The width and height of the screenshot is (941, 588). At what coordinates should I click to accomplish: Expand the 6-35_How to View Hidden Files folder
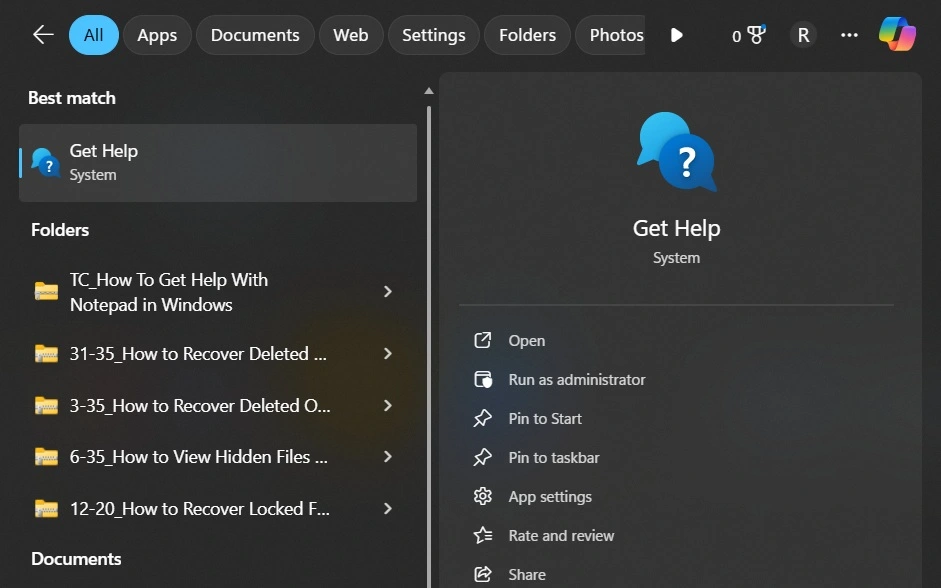click(x=388, y=457)
